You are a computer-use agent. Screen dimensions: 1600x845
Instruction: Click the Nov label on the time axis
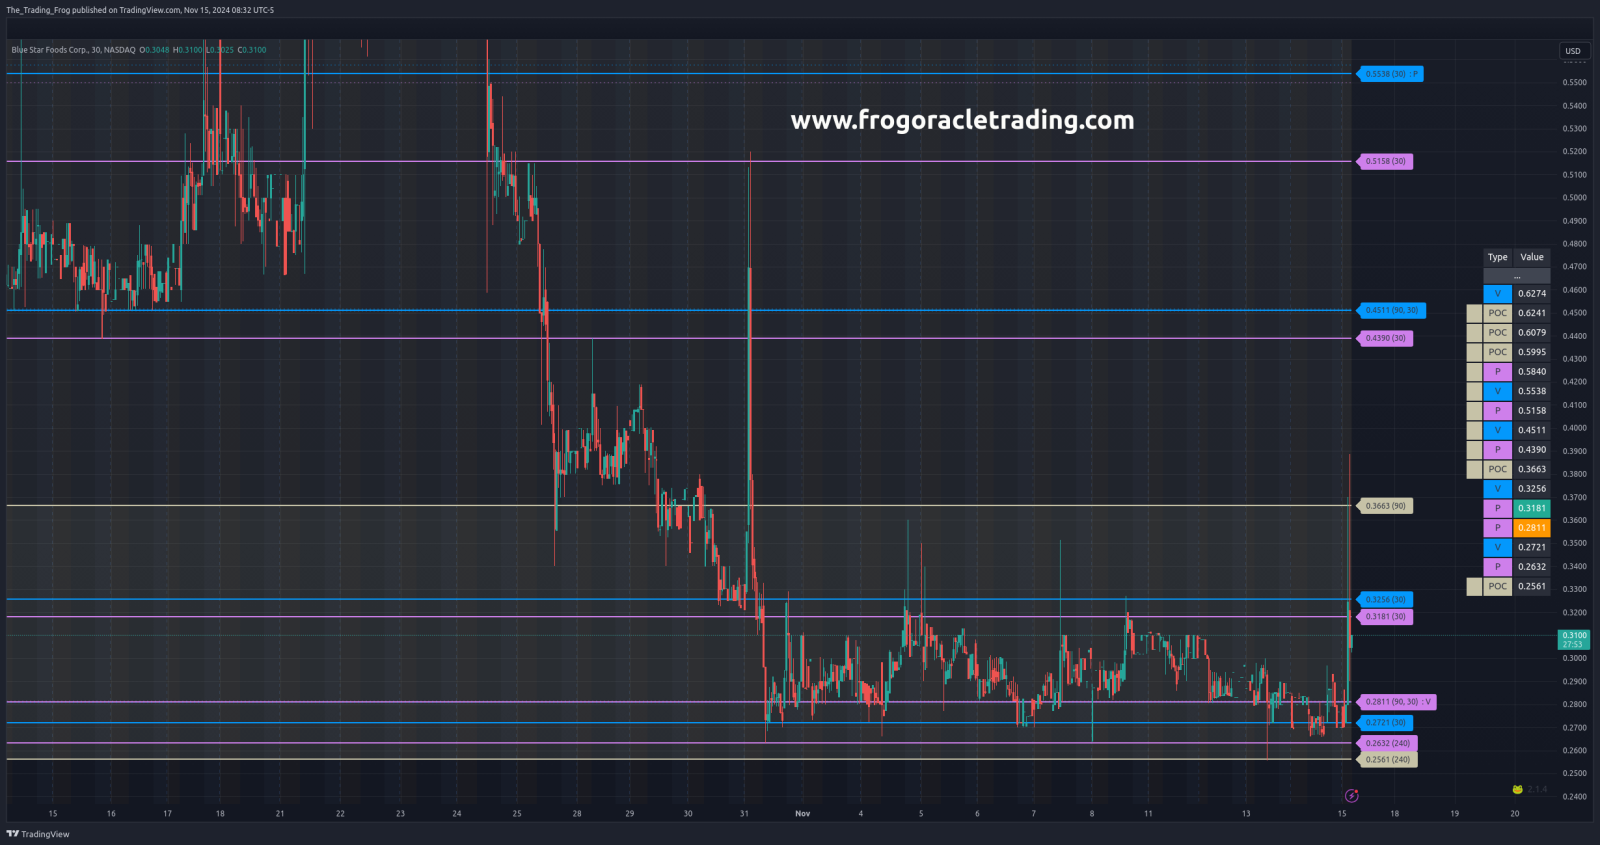(x=803, y=814)
